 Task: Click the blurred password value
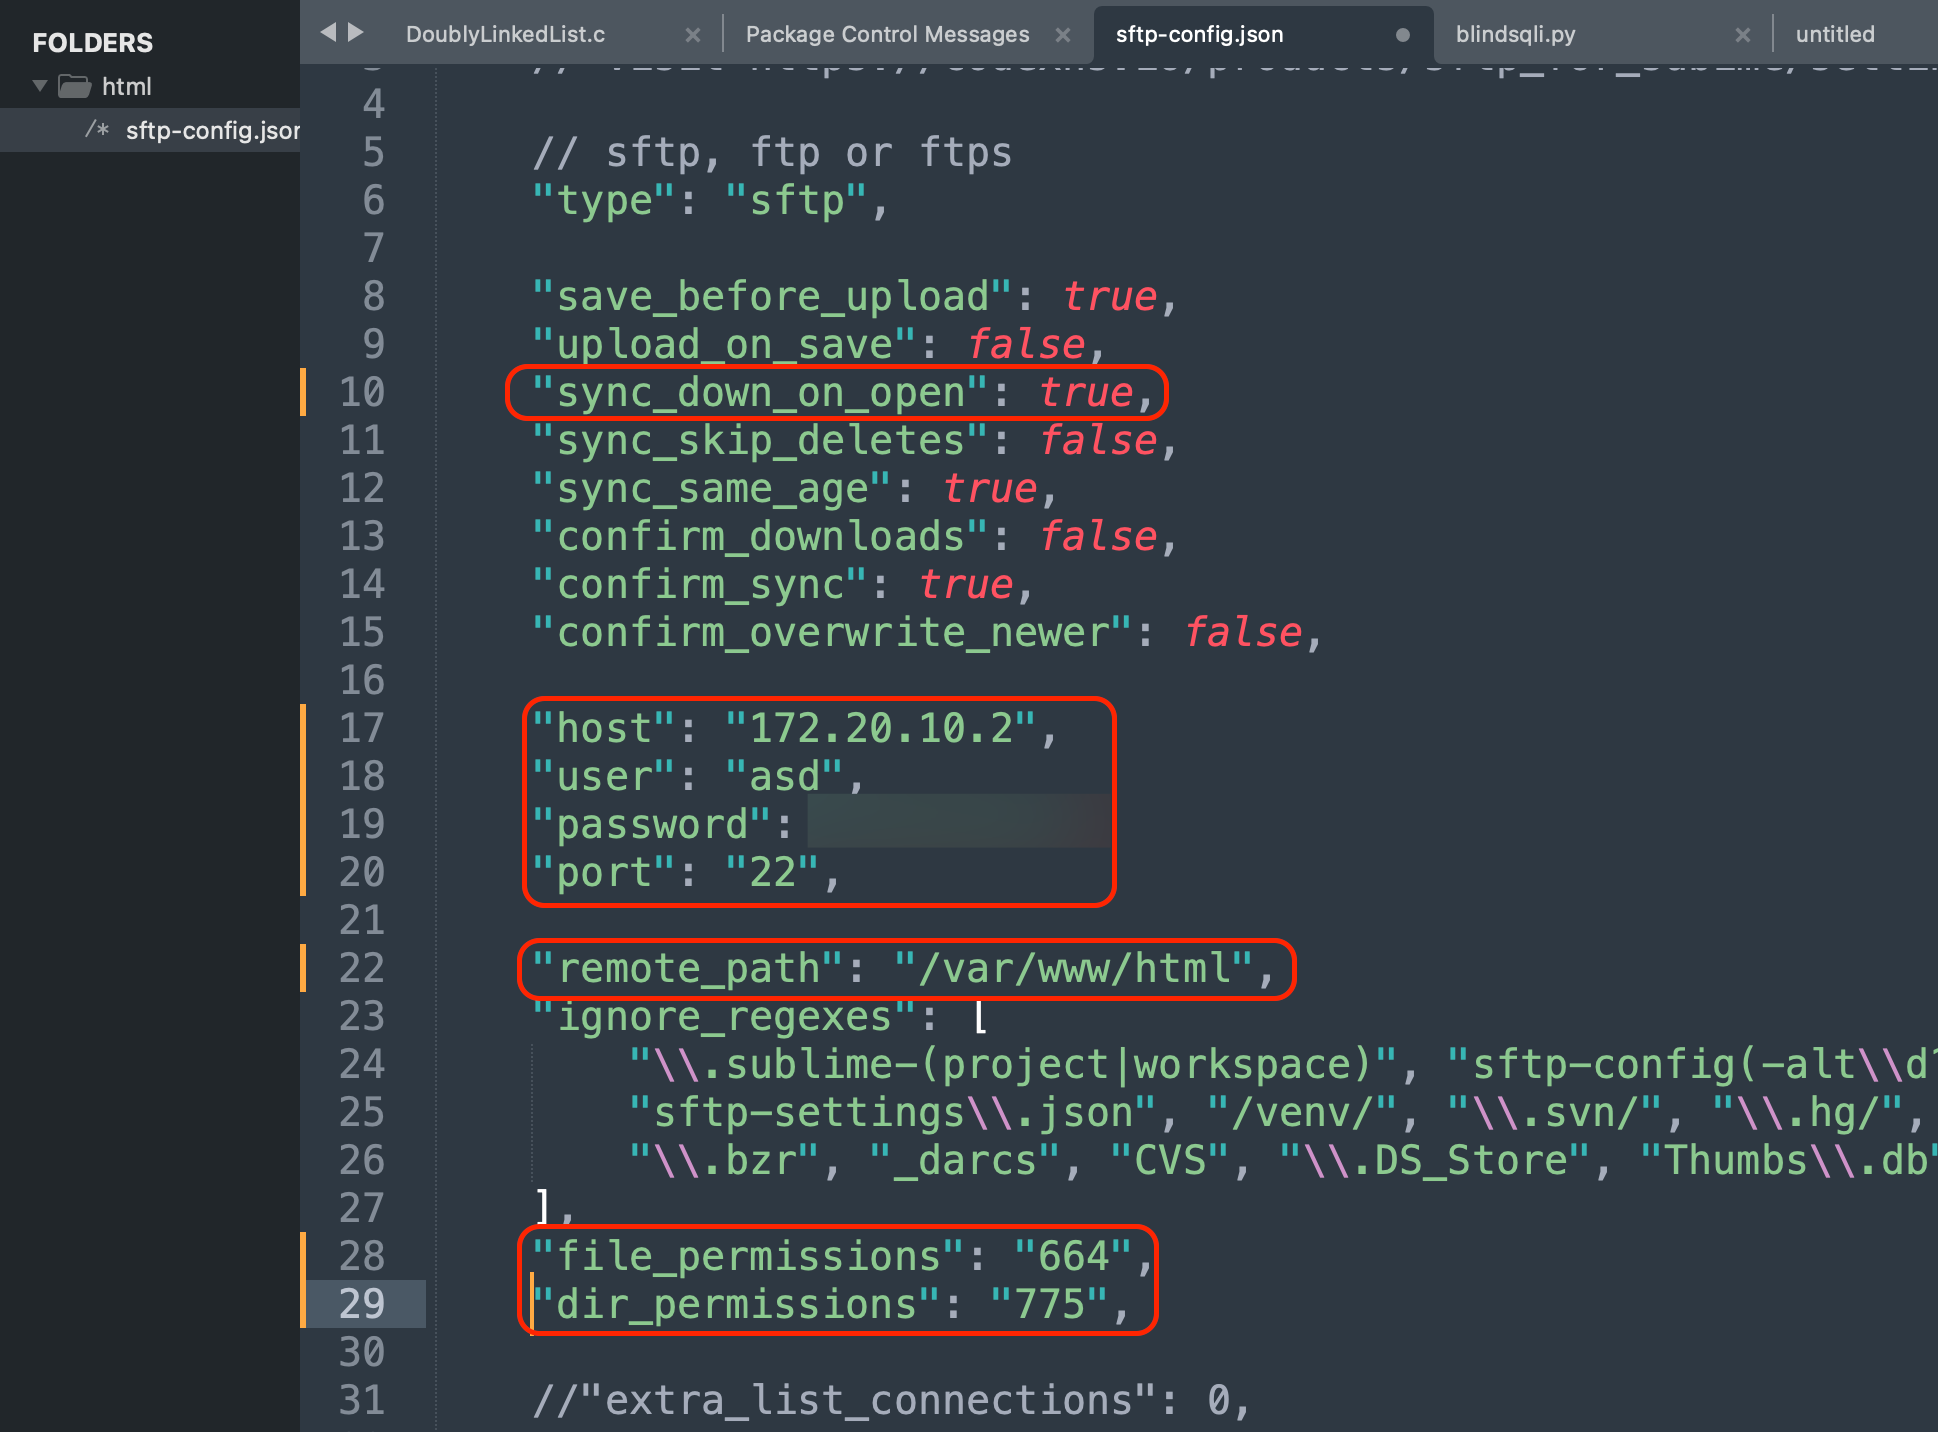click(957, 822)
